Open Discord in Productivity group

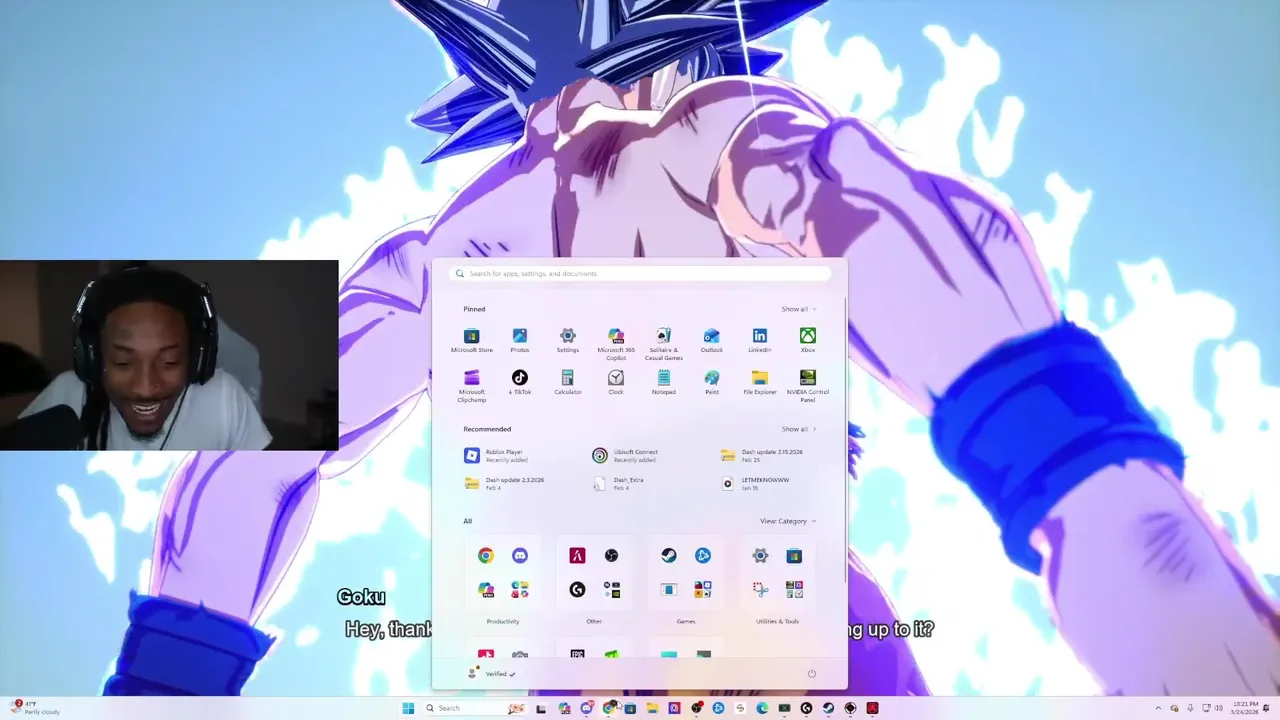click(x=520, y=555)
